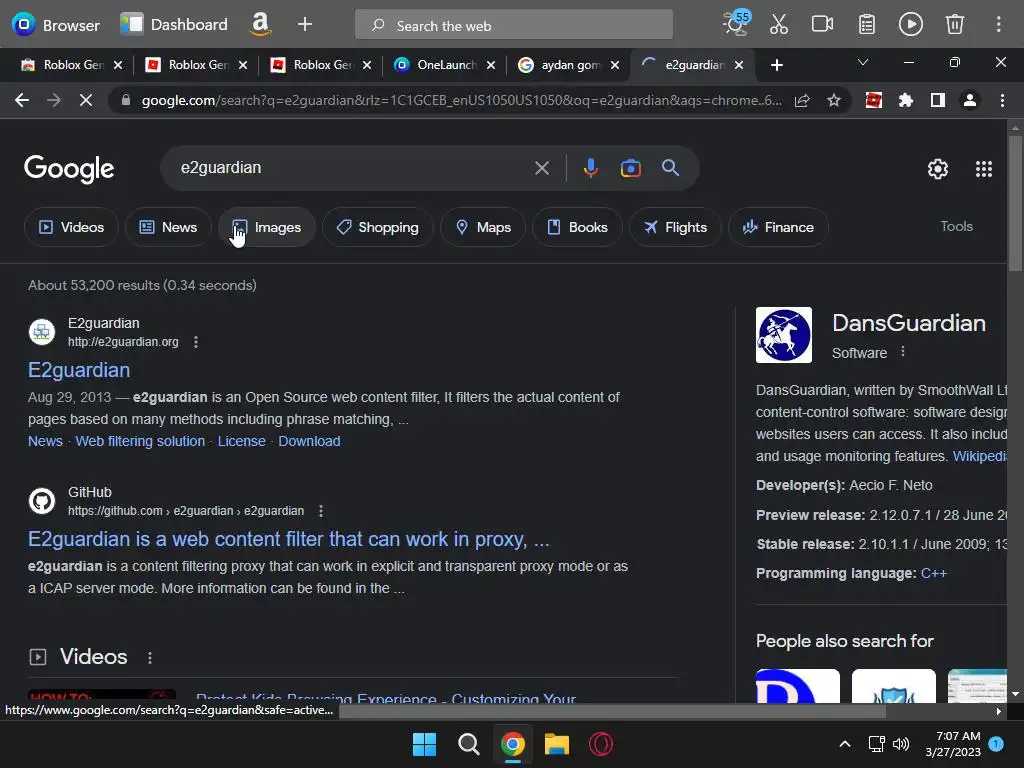Filter results by Images

coord(266,227)
